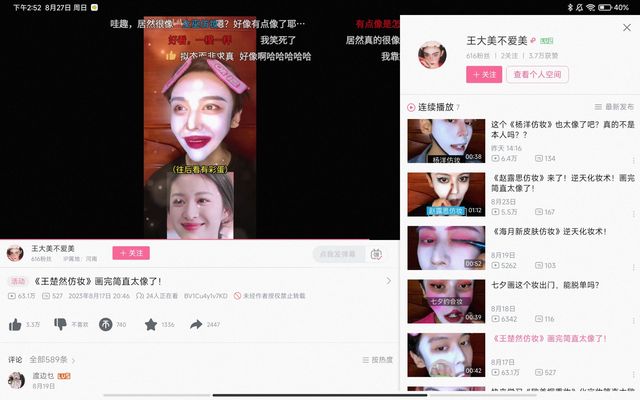
Task: Open 杨洋仿妆 video thumbnail
Action: pyautogui.click(x=446, y=141)
